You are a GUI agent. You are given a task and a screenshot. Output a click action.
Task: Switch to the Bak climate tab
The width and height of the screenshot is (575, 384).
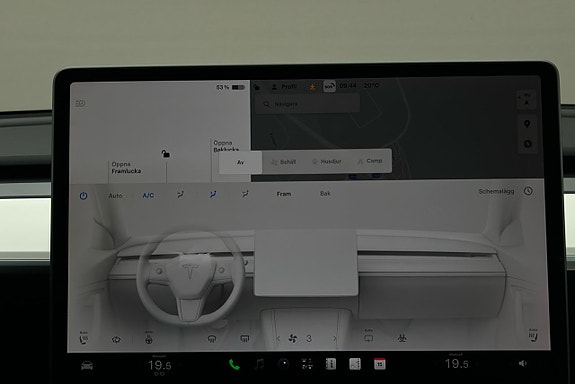(325, 193)
